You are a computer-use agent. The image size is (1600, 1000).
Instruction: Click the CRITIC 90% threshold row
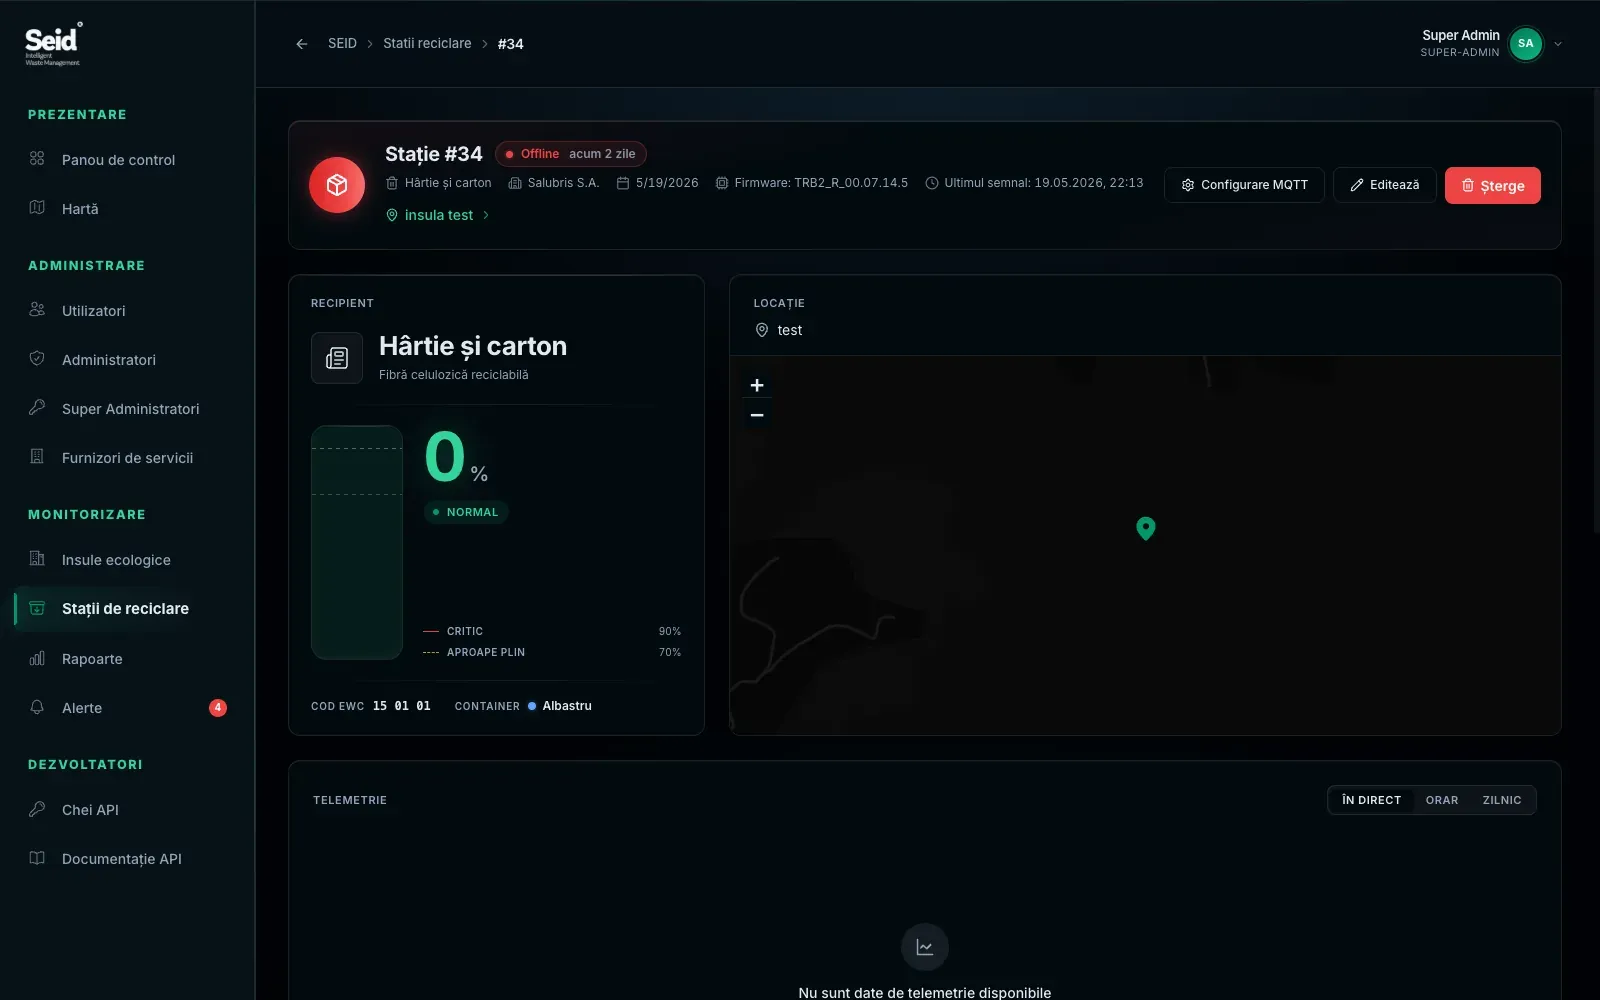coord(552,631)
